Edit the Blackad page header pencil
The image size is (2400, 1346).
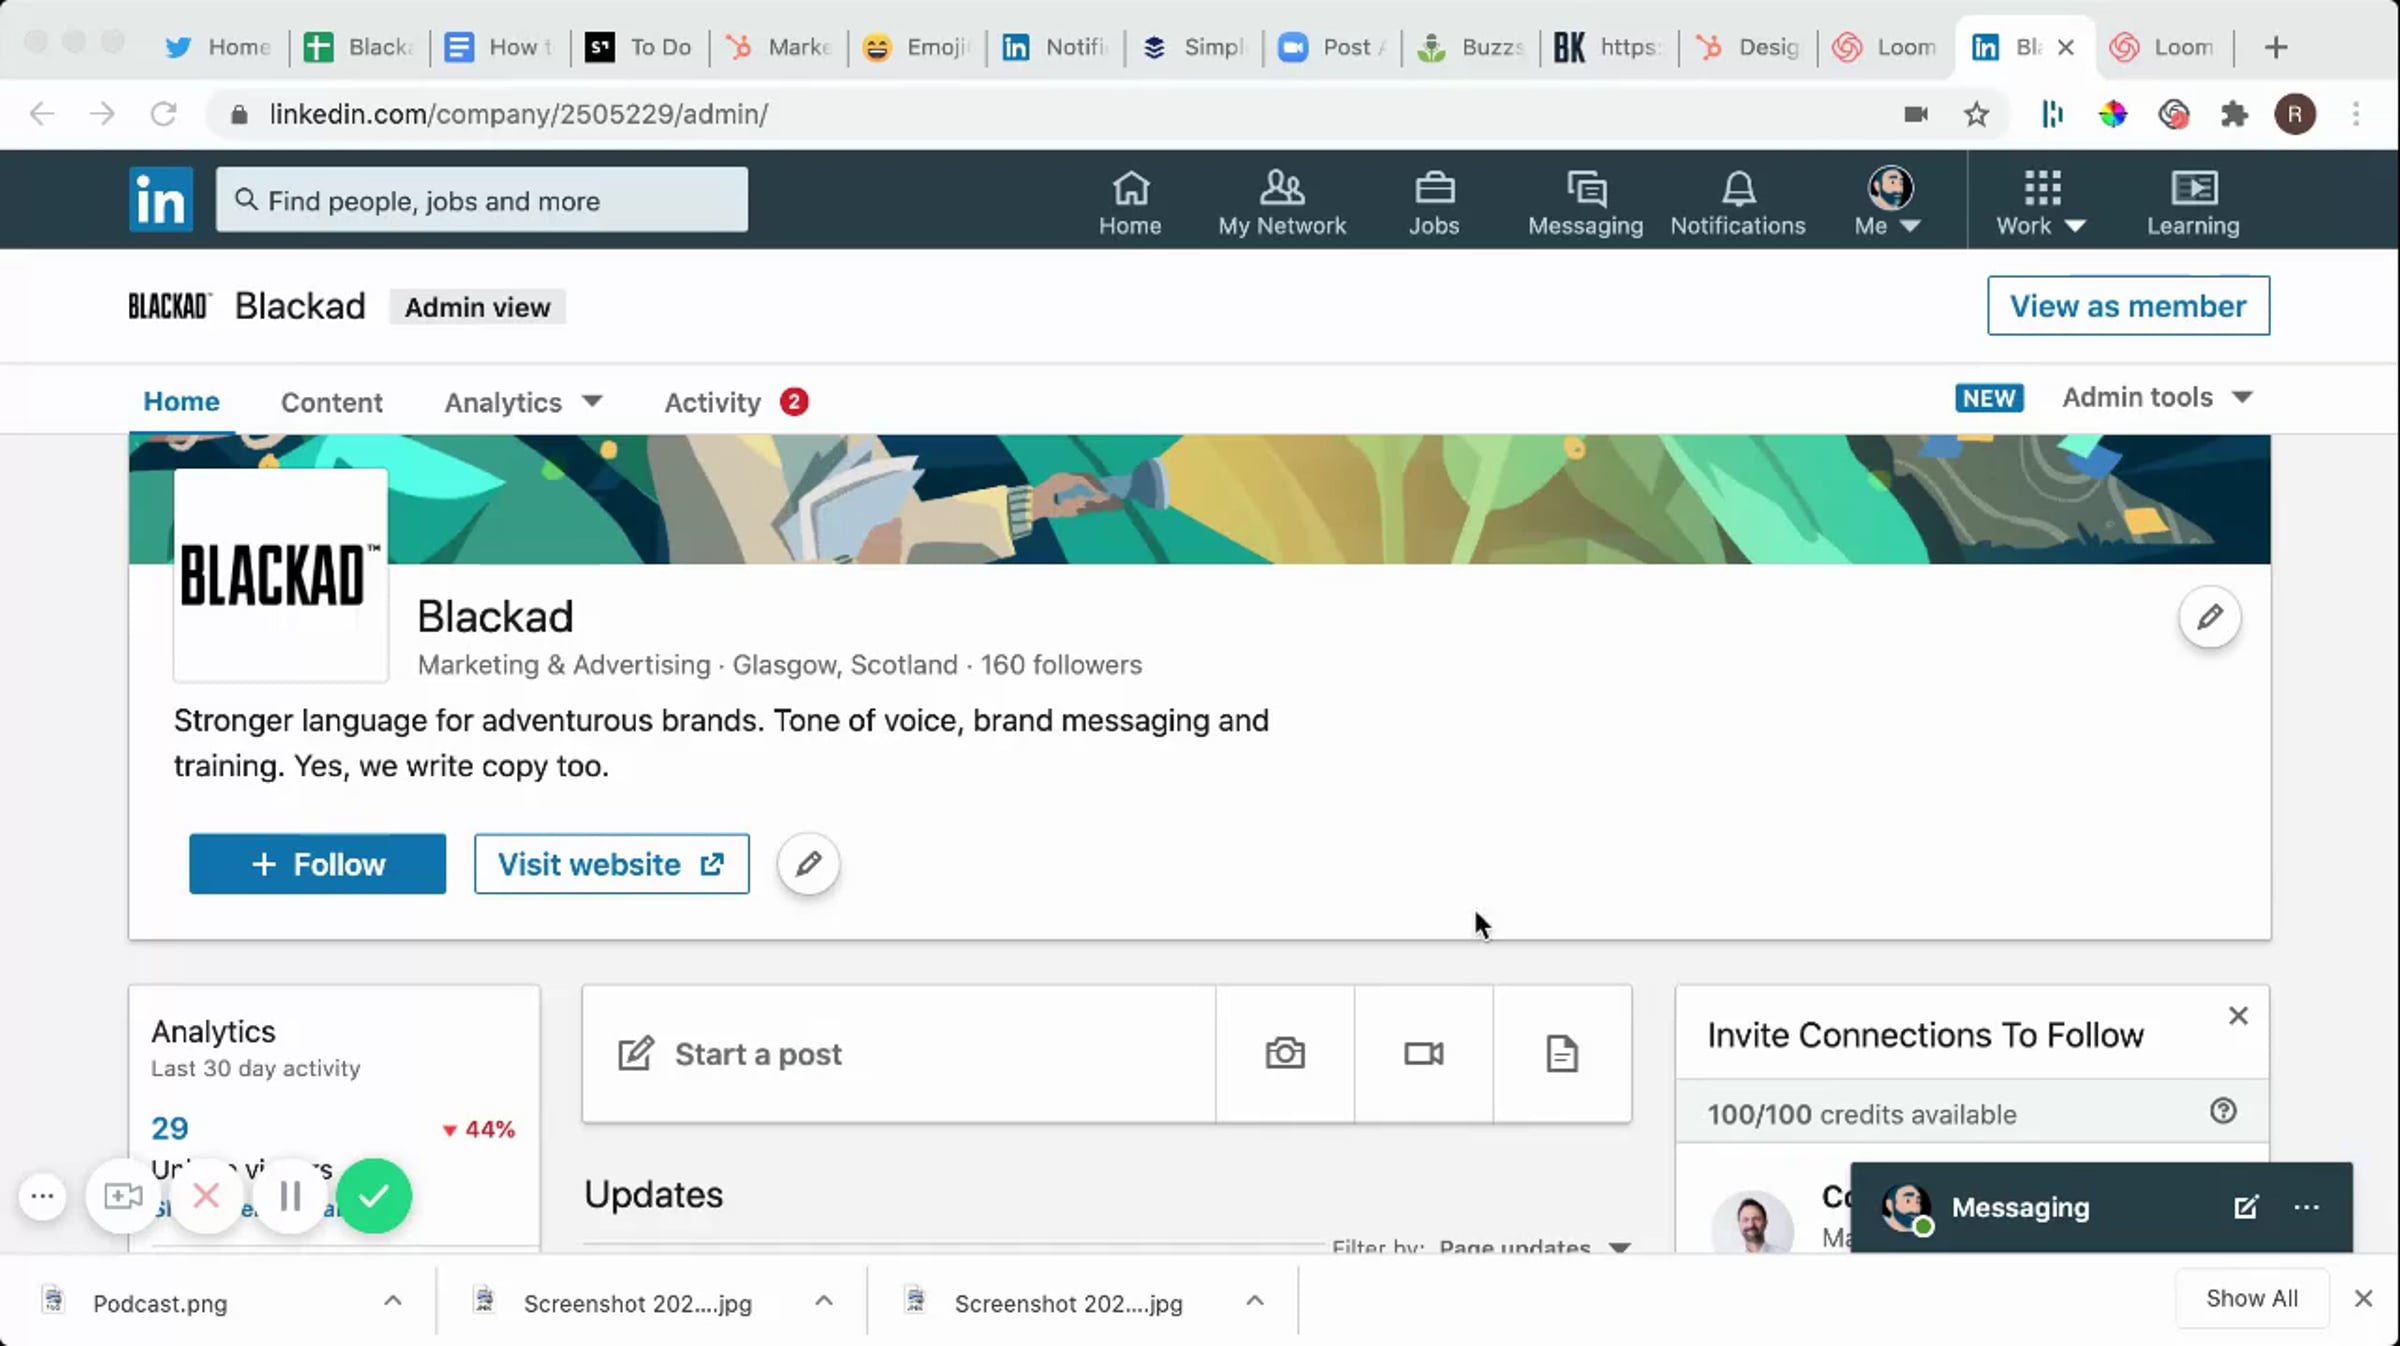click(2210, 617)
